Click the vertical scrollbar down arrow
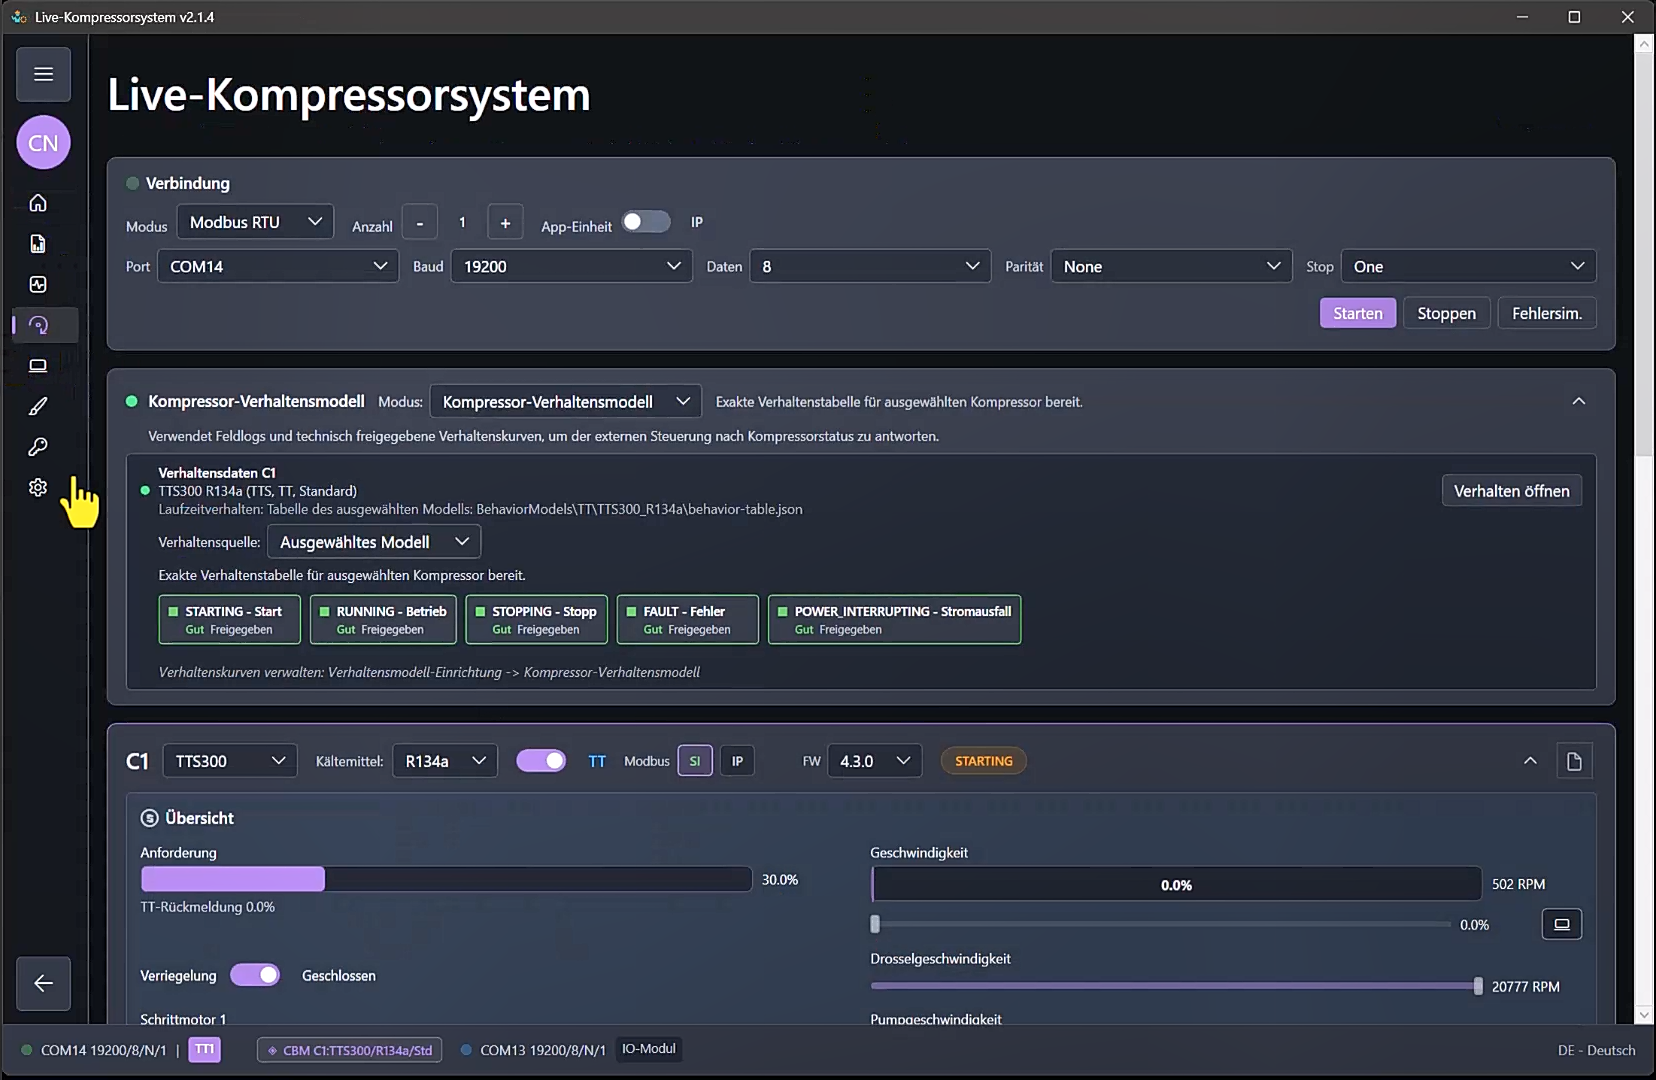Image resolution: width=1656 pixels, height=1080 pixels. (x=1644, y=1014)
